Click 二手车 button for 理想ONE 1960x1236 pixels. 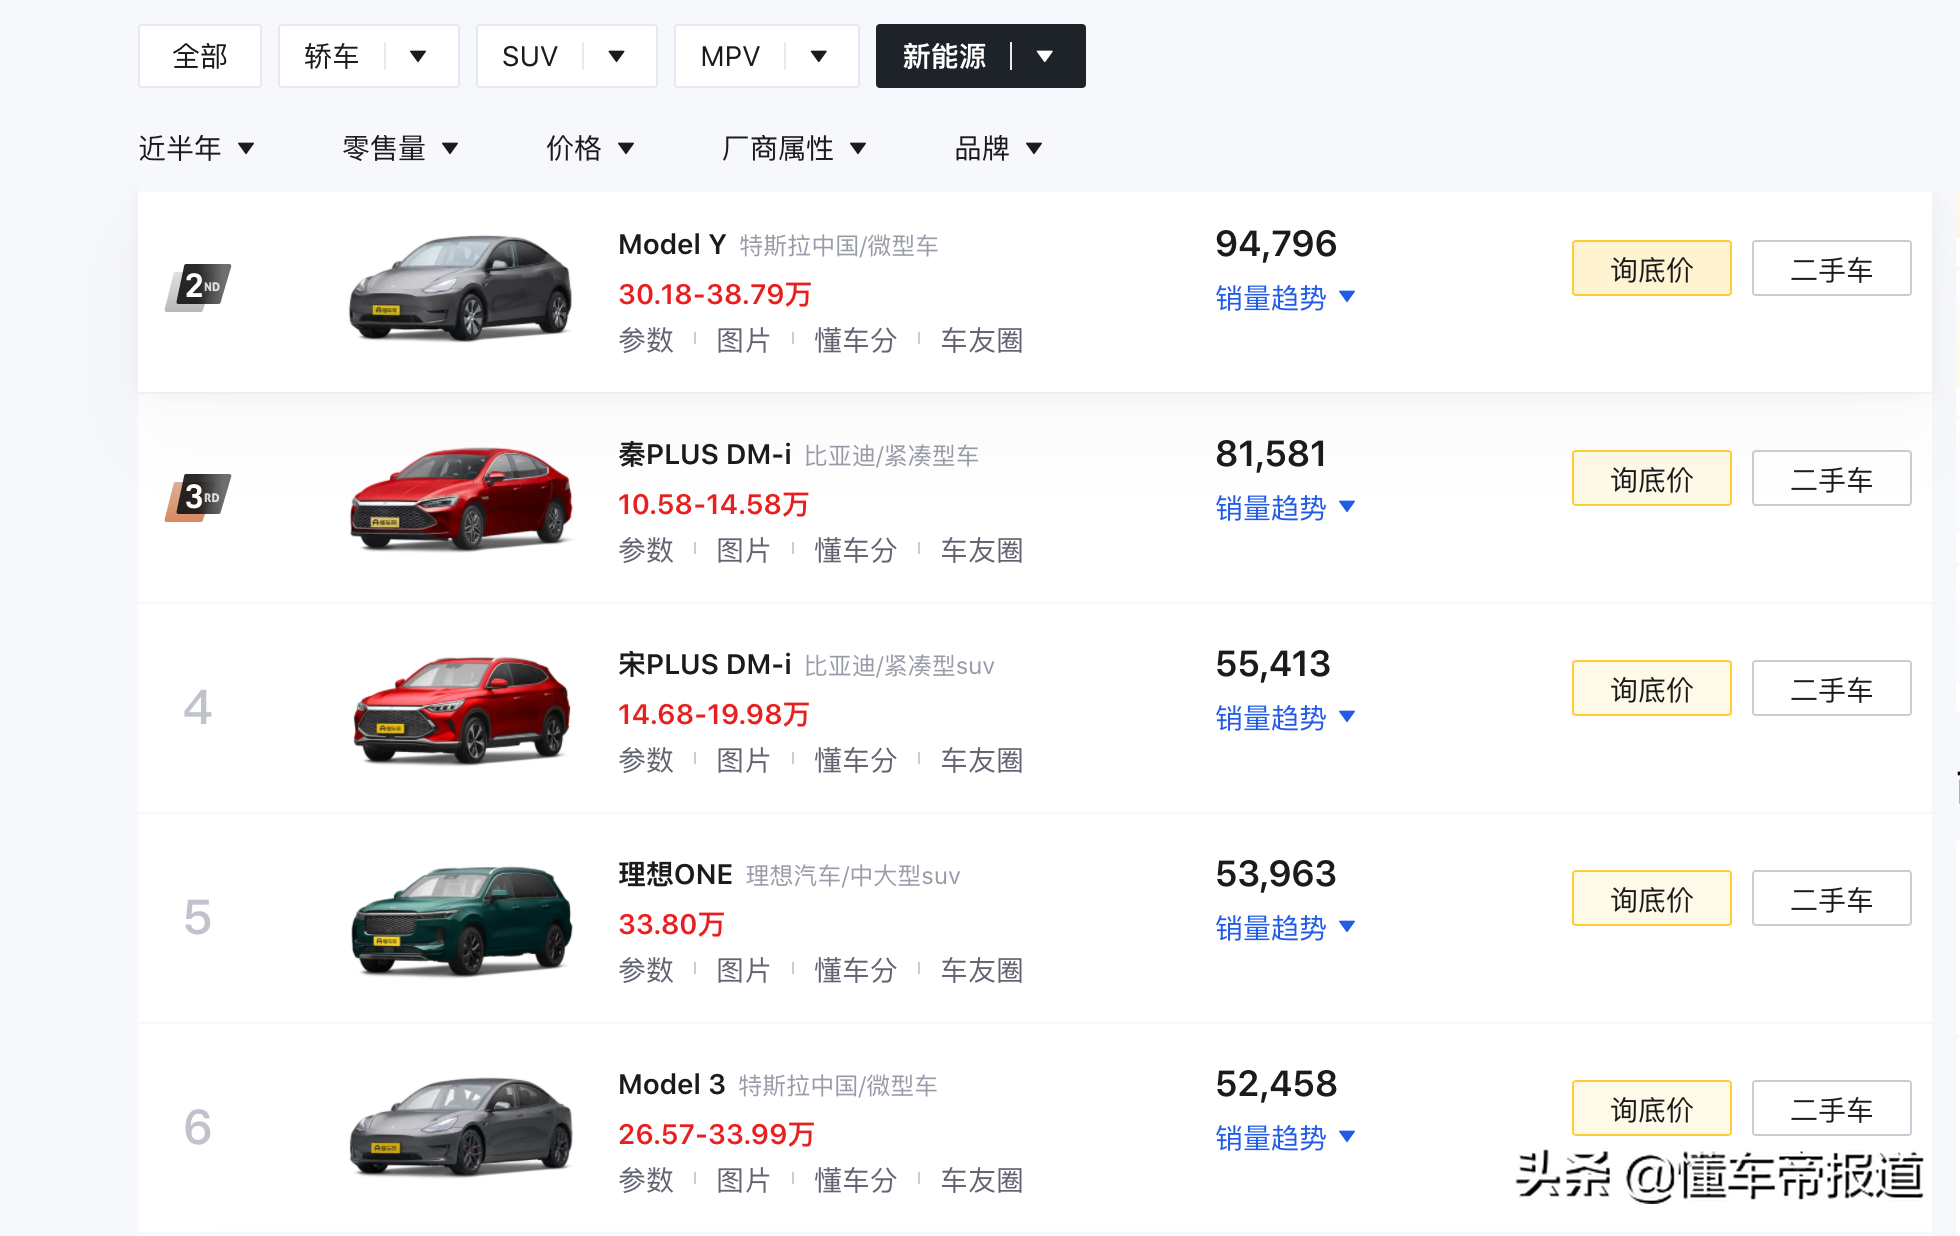[1832, 898]
